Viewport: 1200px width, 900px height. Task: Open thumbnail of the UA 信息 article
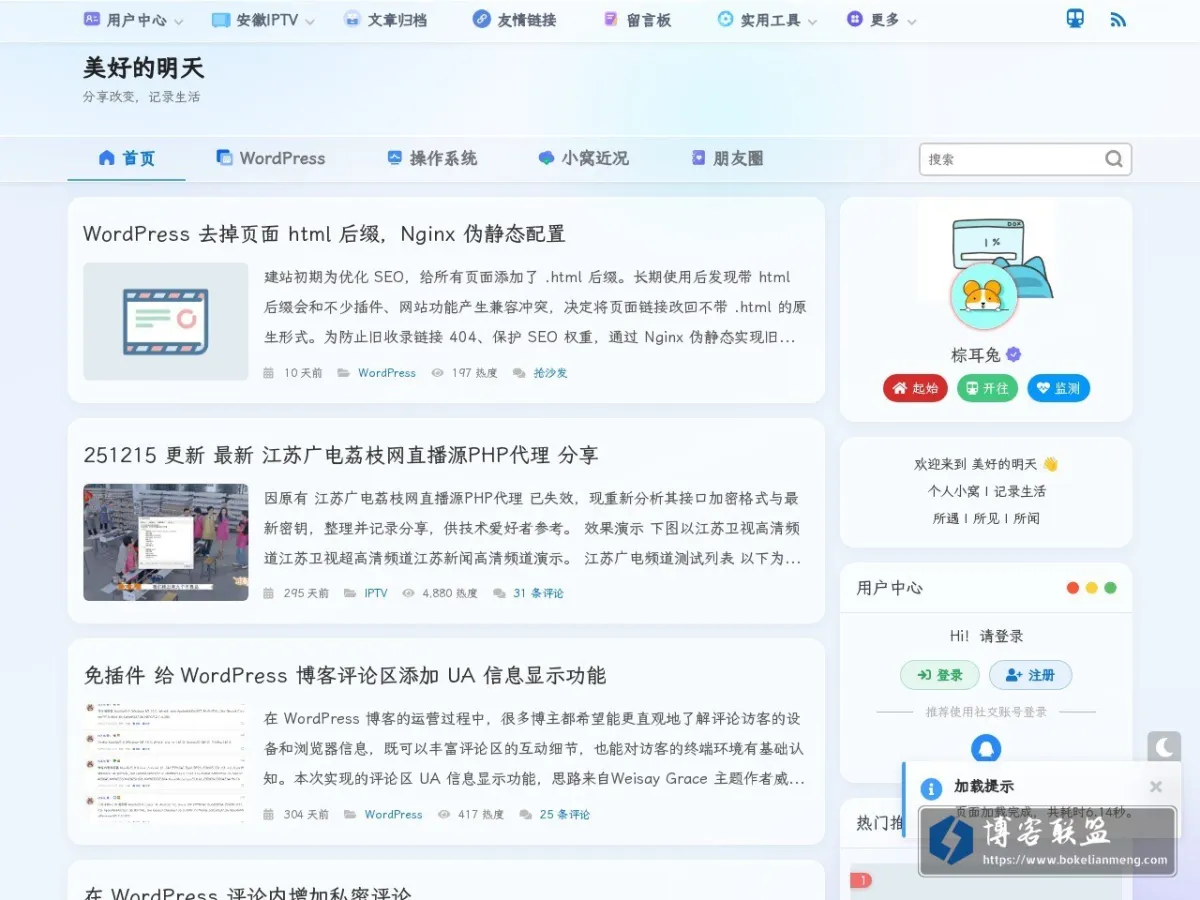coord(166,763)
